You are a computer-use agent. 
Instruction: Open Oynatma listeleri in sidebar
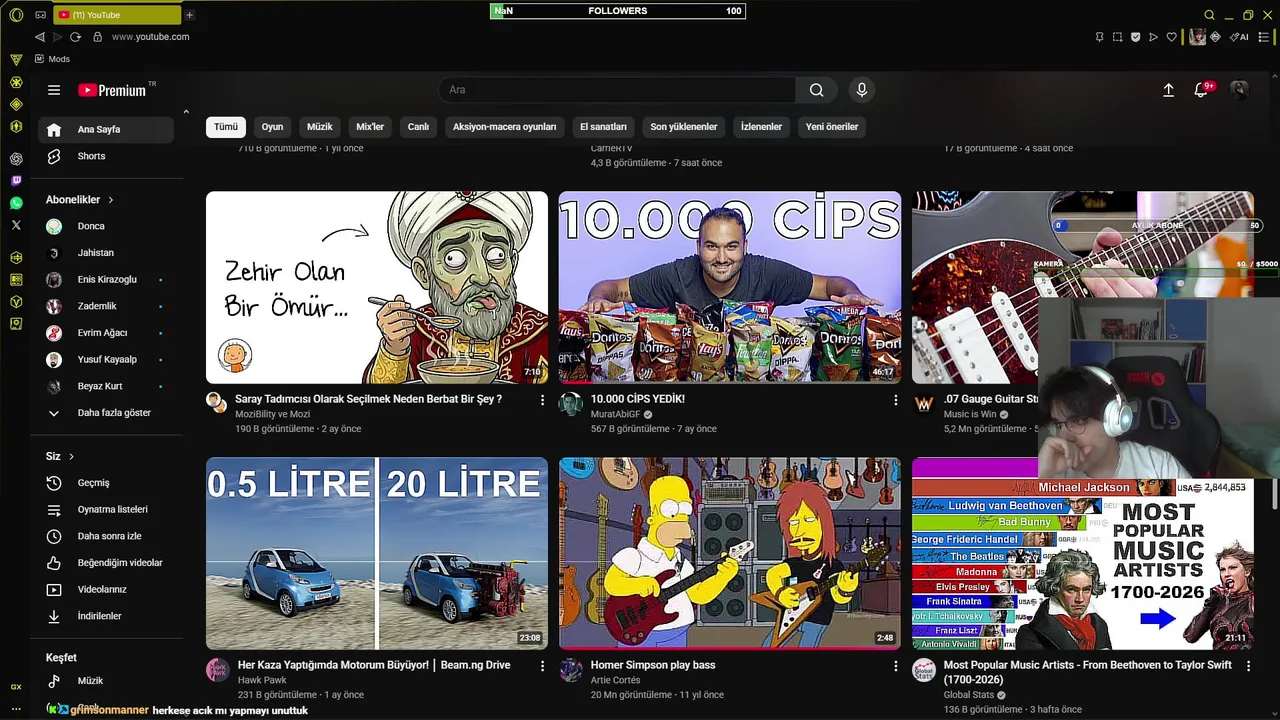coord(106,510)
